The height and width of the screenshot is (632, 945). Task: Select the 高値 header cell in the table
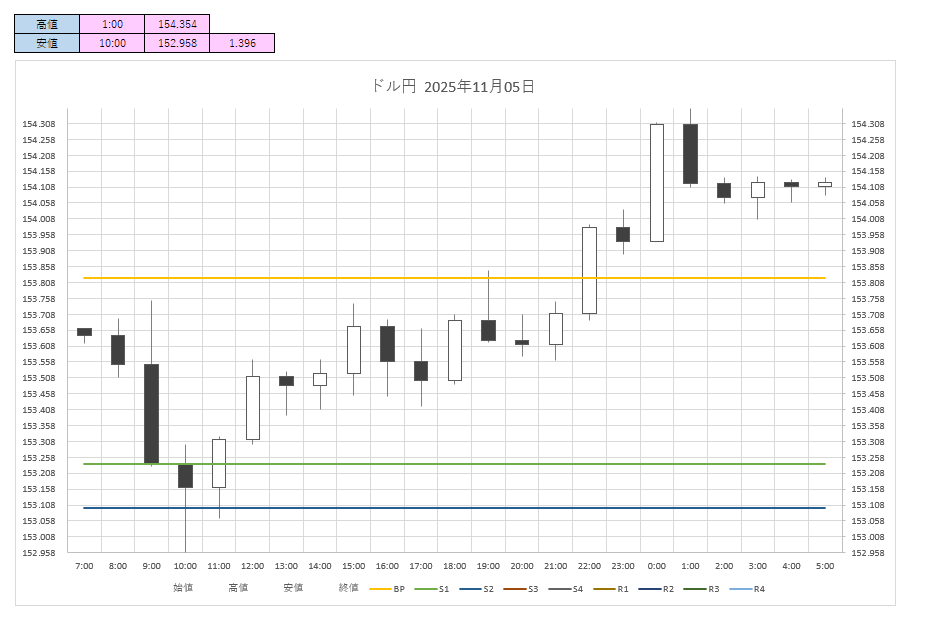pos(46,24)
